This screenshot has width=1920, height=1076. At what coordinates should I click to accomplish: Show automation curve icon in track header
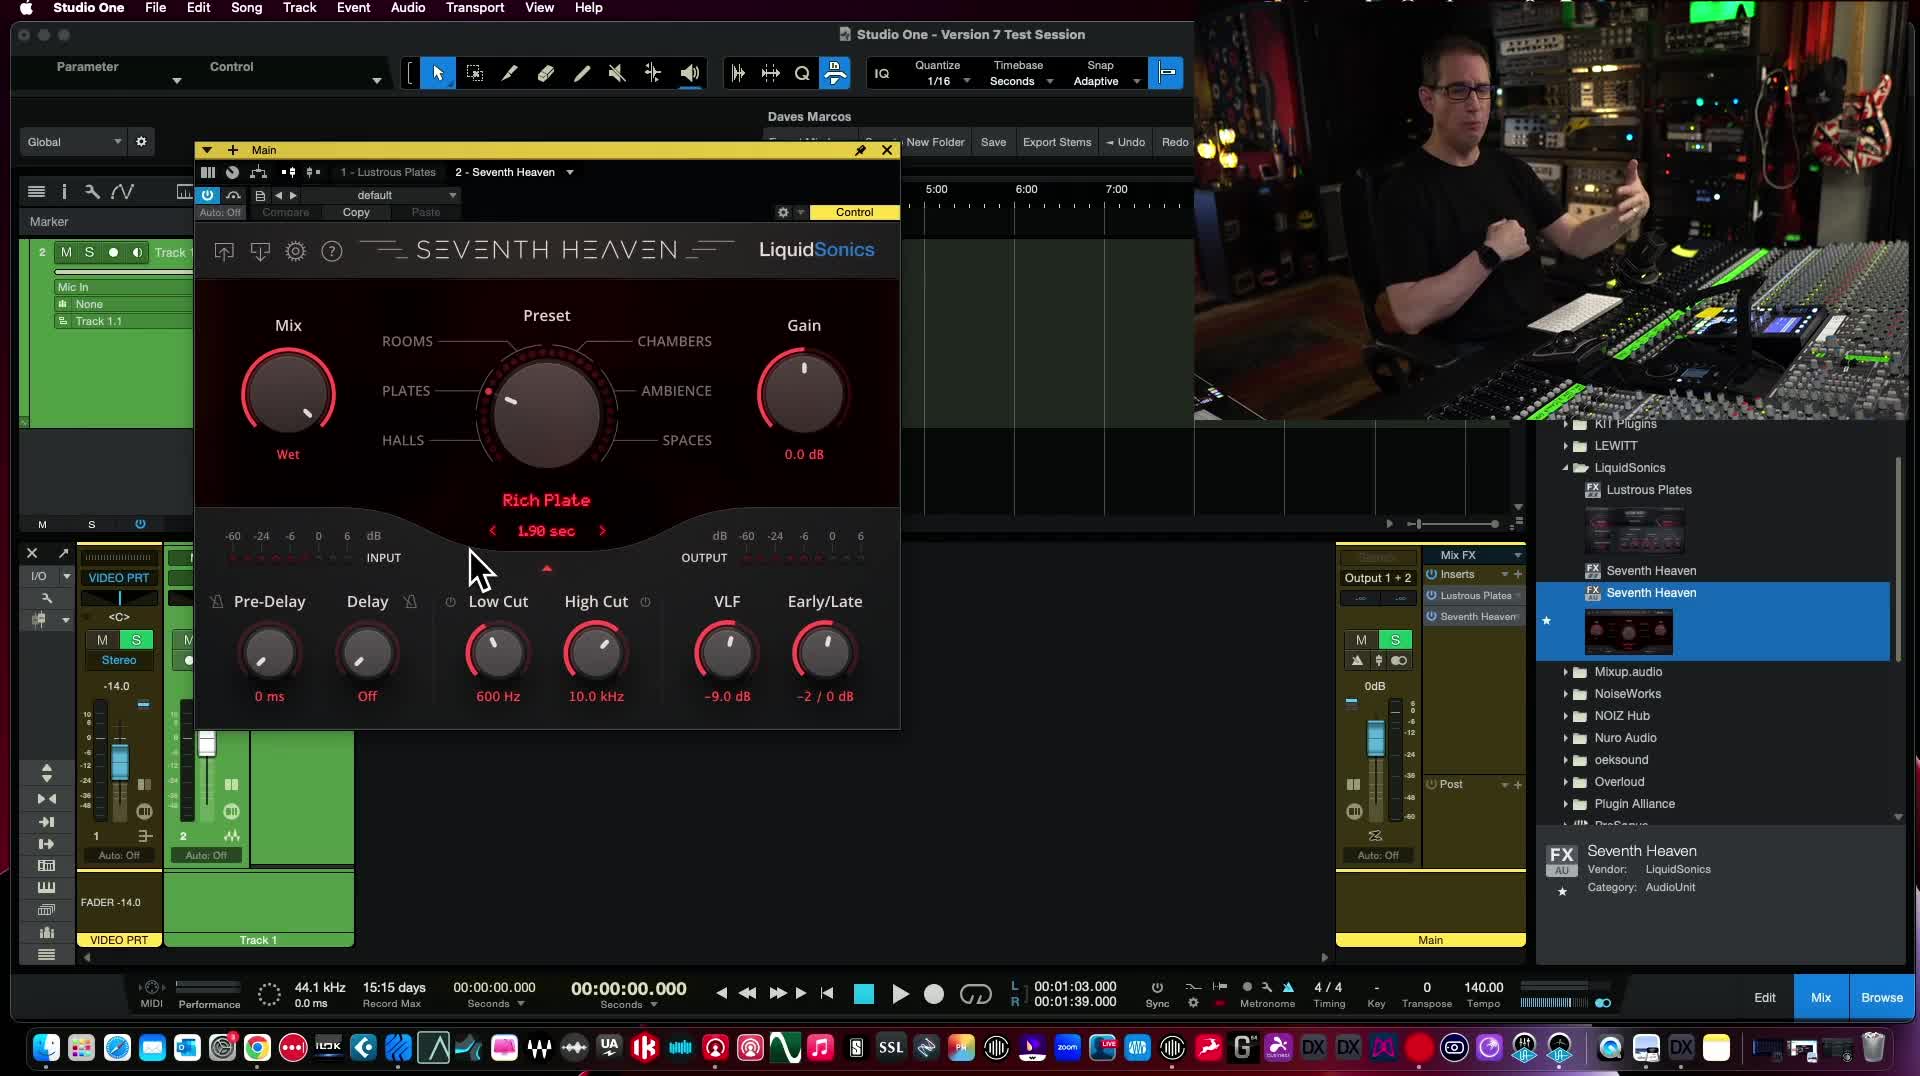click(122, 191)
